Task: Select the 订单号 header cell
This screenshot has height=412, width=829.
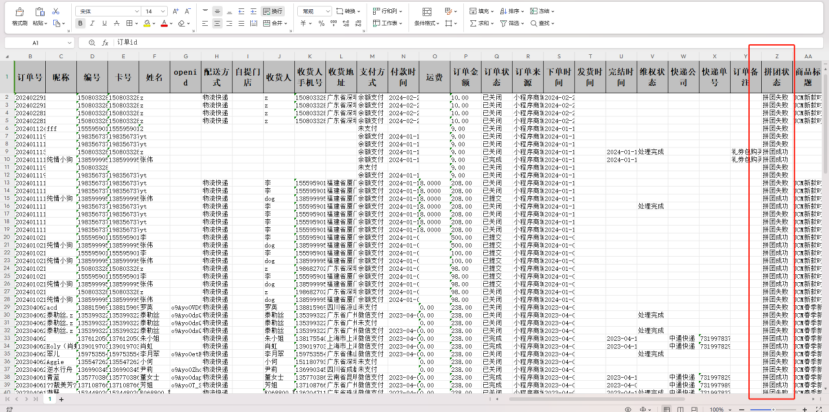Action: (30, 77)
